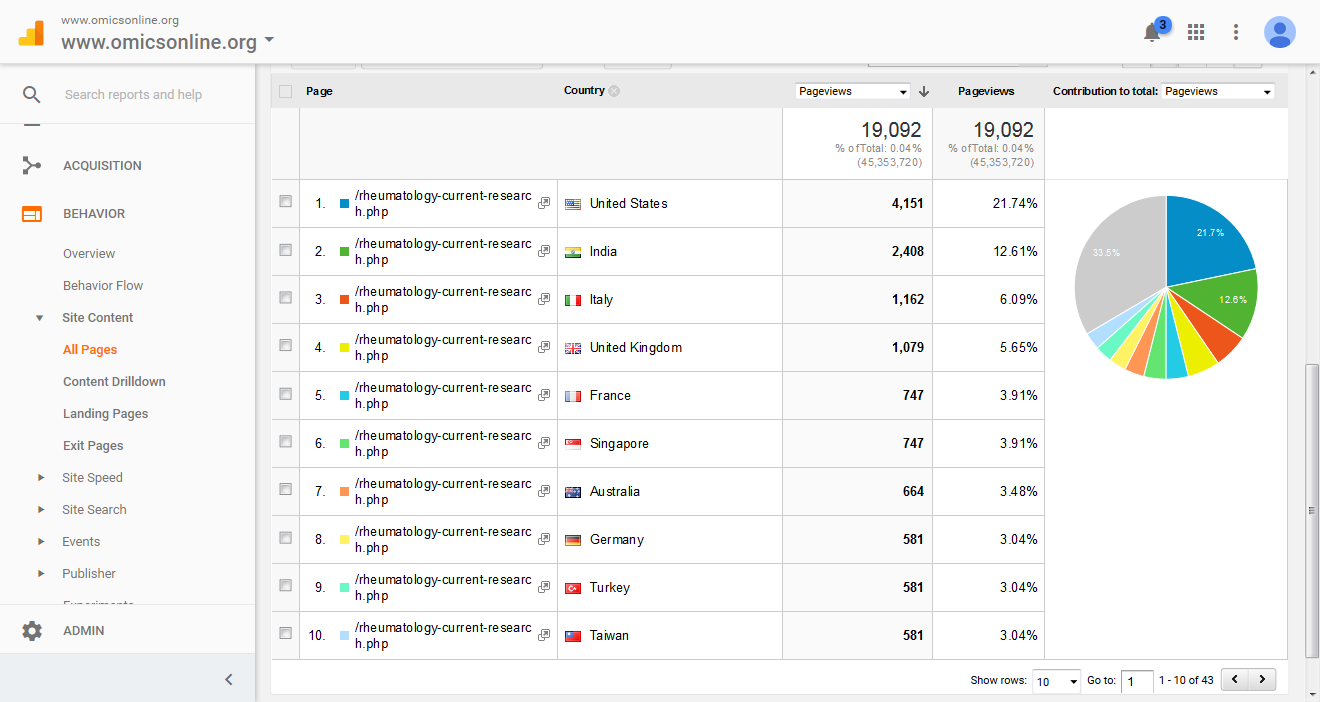Open Singapore row external page icon

pyautogui.click(x=544, y=443)
